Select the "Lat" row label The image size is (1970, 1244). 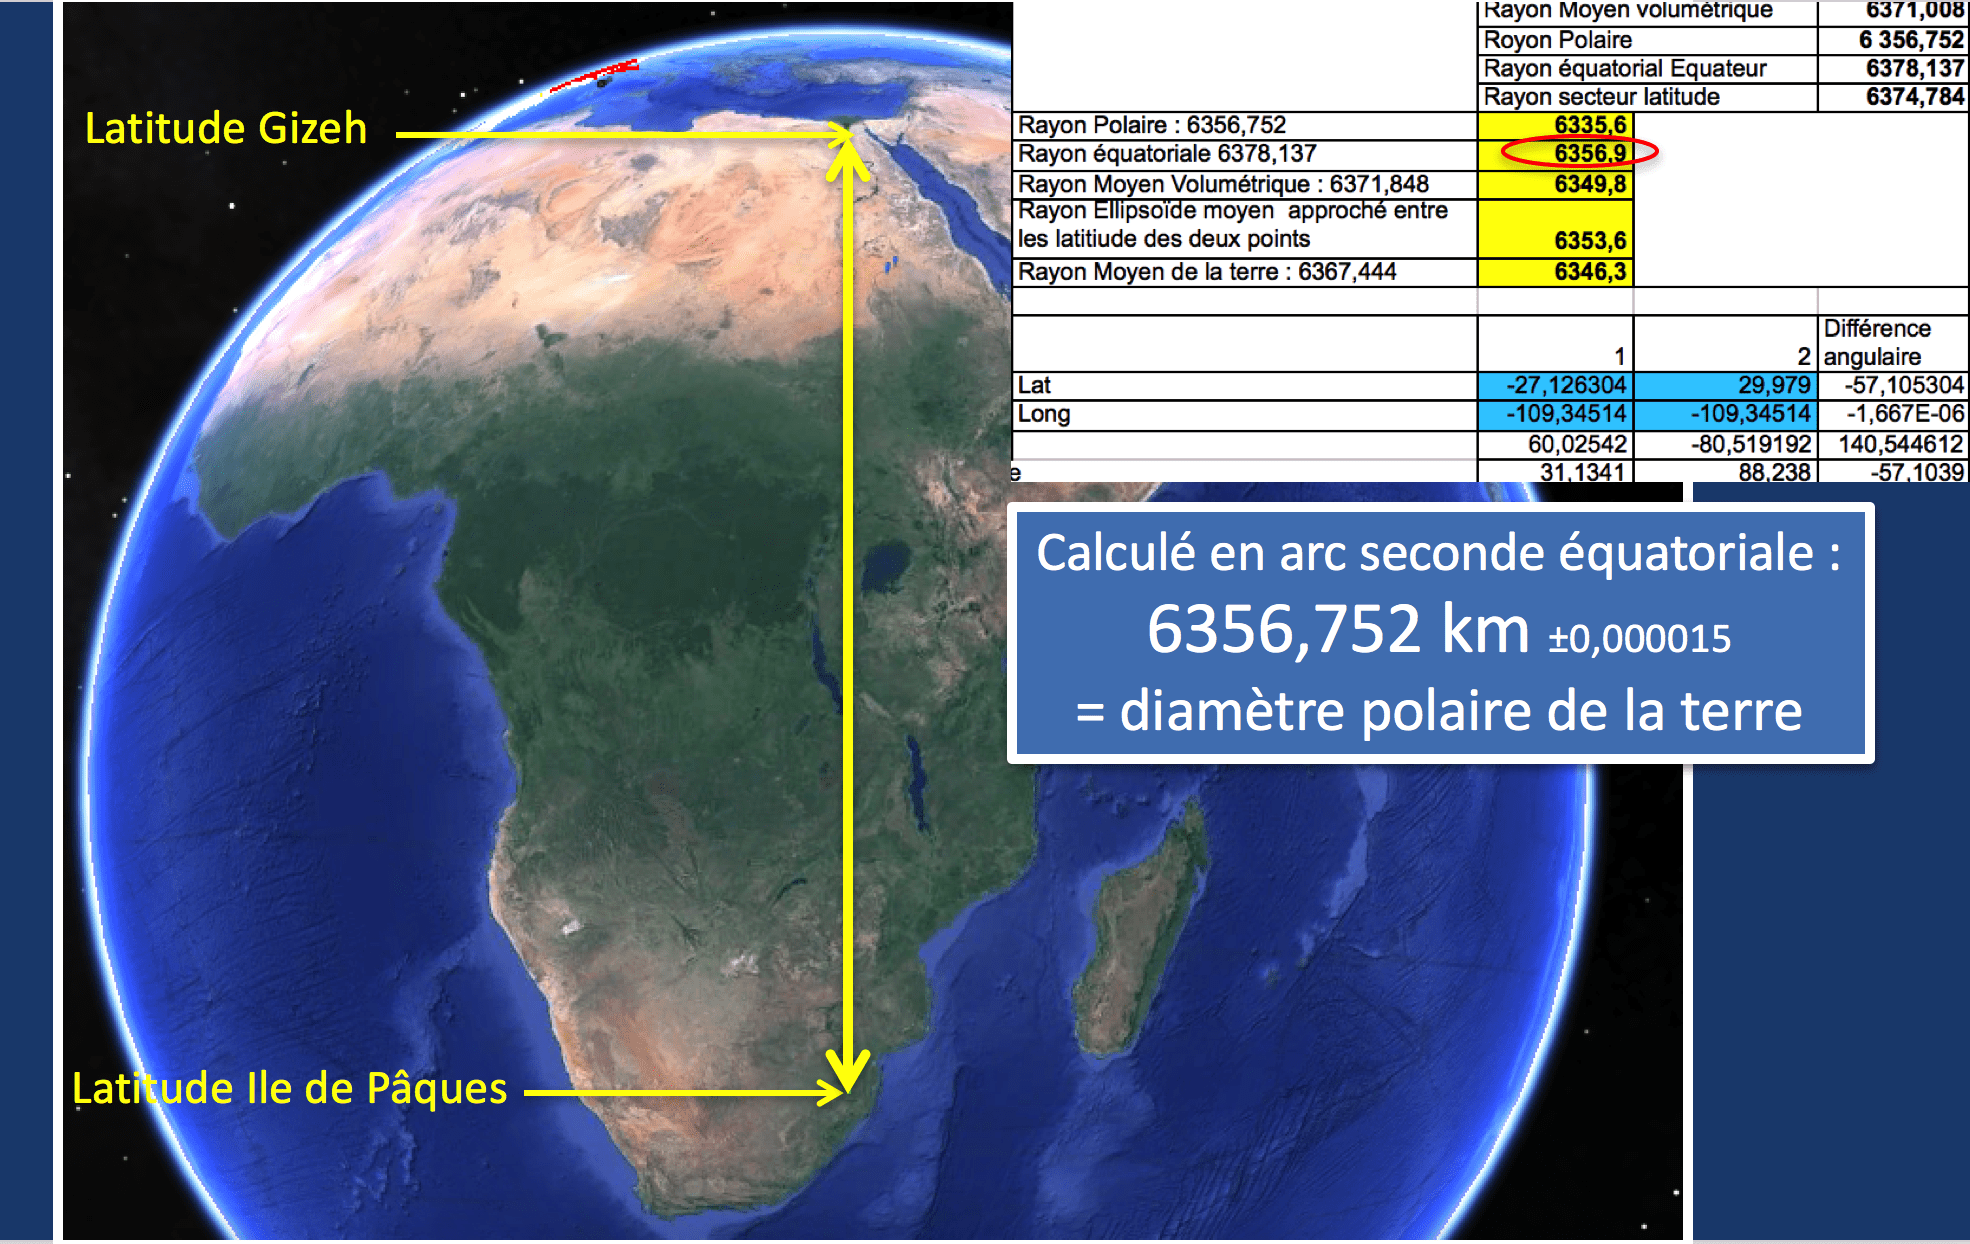coord(1245,386)
